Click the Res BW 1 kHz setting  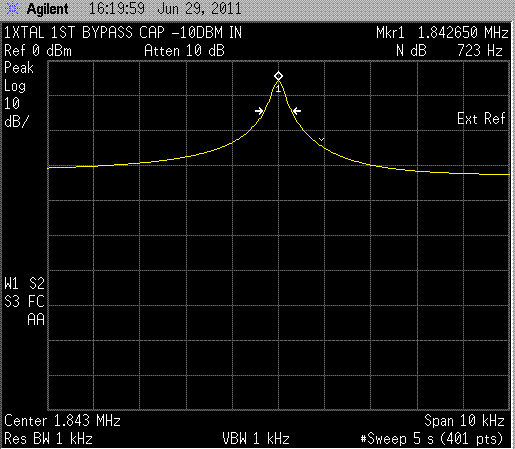pyautogui.click(x=48, y=439)
